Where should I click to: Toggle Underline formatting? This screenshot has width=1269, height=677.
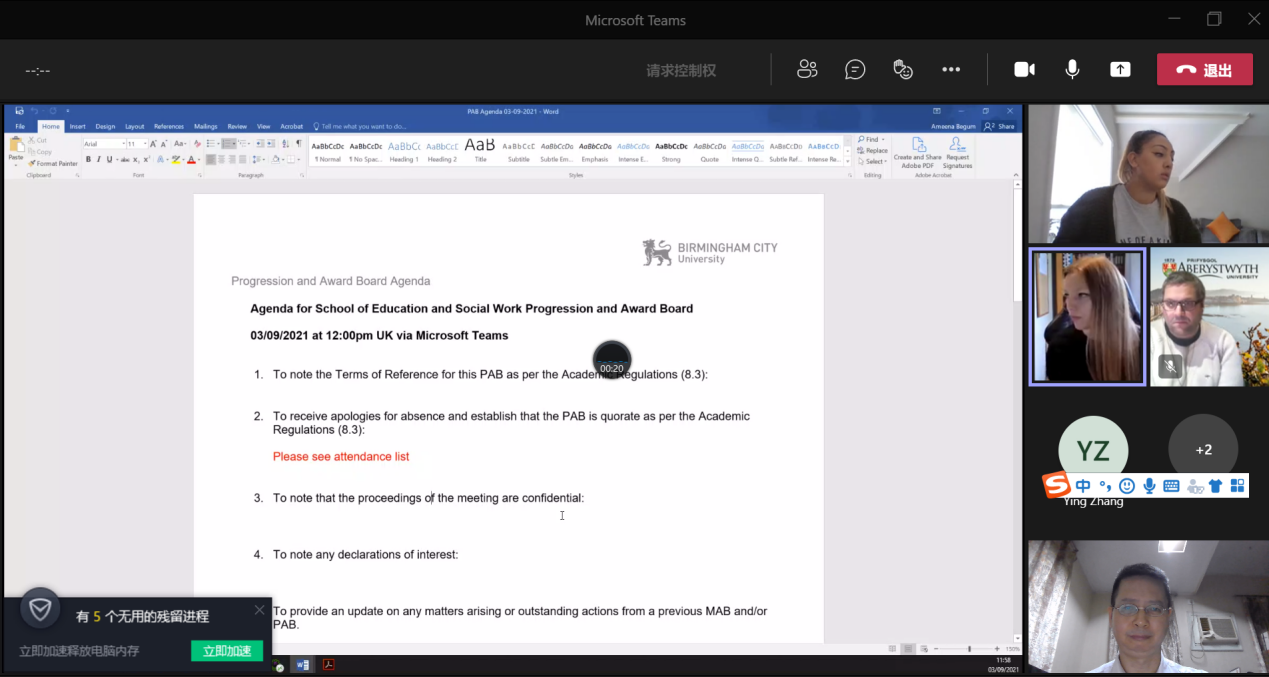[x=109, y=159]
